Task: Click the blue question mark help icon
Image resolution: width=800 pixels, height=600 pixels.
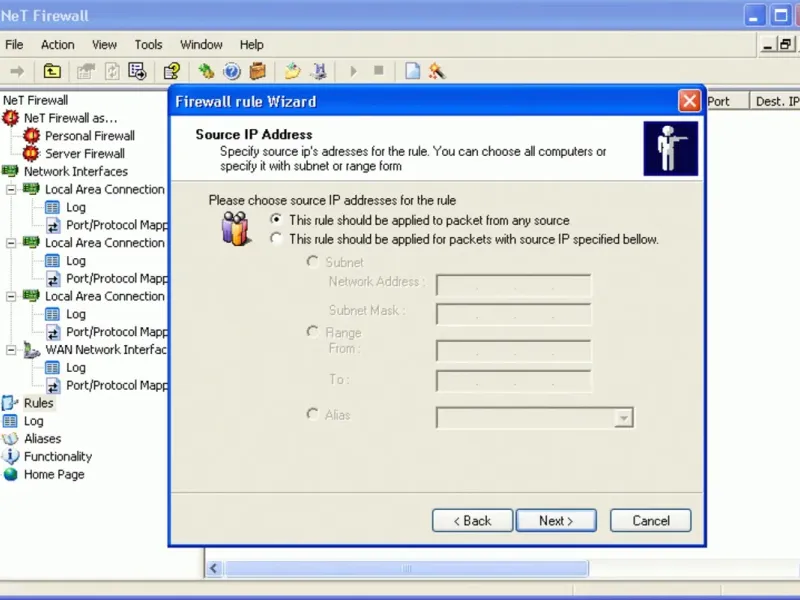Action: 232,71
